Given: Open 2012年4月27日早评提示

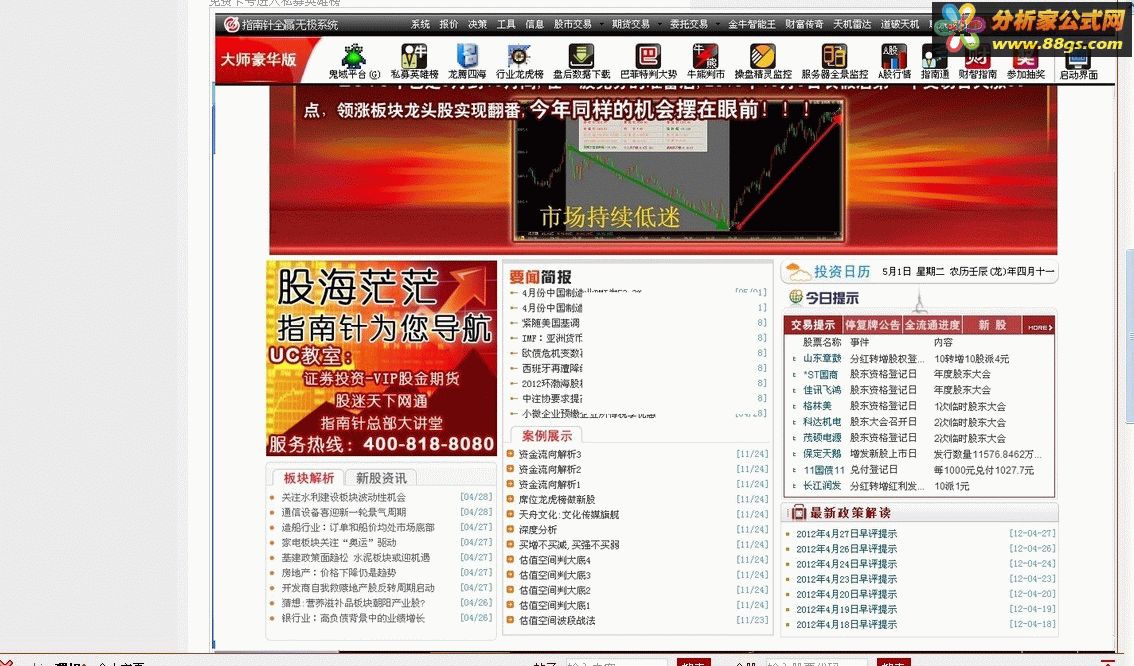Looking at the screenshot, I should (846, 533).
